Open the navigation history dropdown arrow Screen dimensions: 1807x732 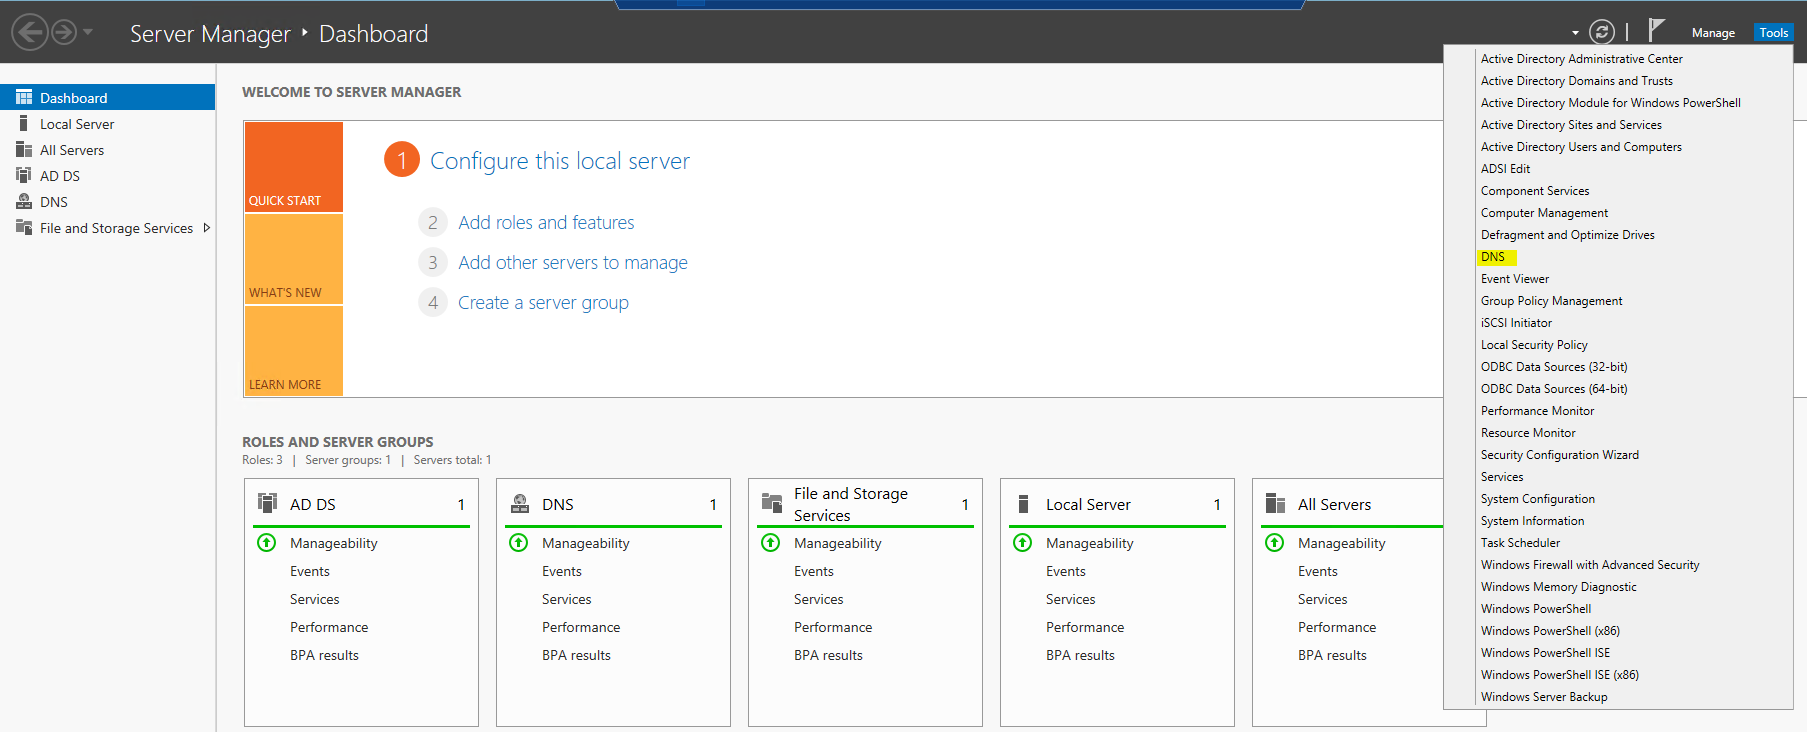pyautogui.click(x=88, y=32)
